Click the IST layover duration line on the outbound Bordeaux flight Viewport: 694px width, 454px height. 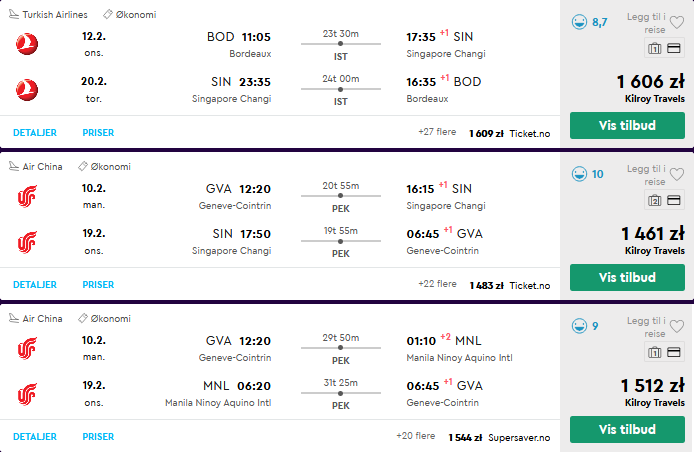(x=340, y=44)
